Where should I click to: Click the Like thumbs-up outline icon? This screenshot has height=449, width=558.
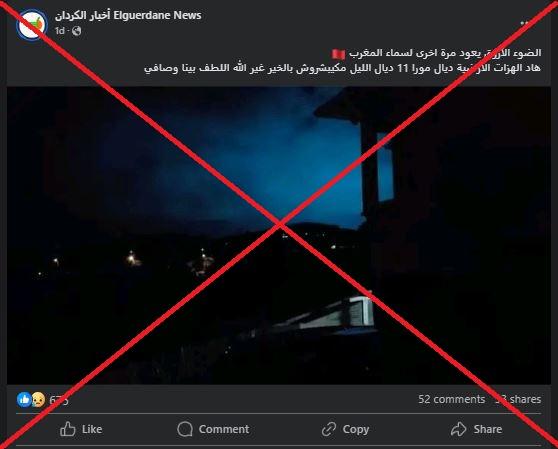coord(68,429)
